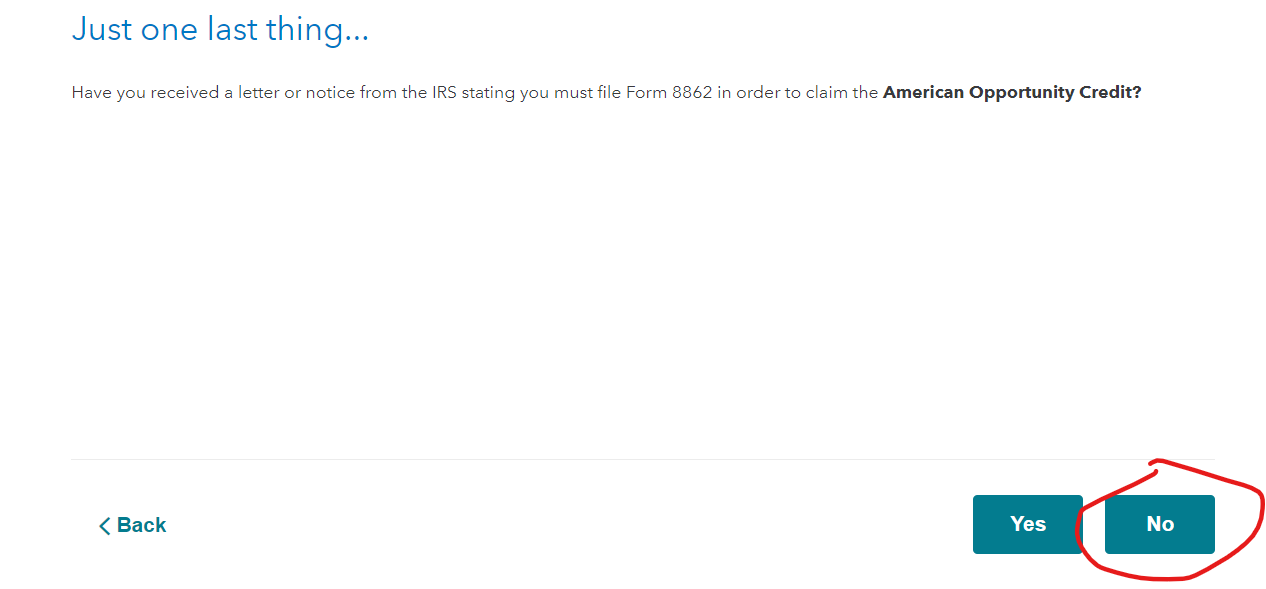The width and height of the screenshot is (1266, 589).
Task: Go back using the Back link
Action: [132, 525]
